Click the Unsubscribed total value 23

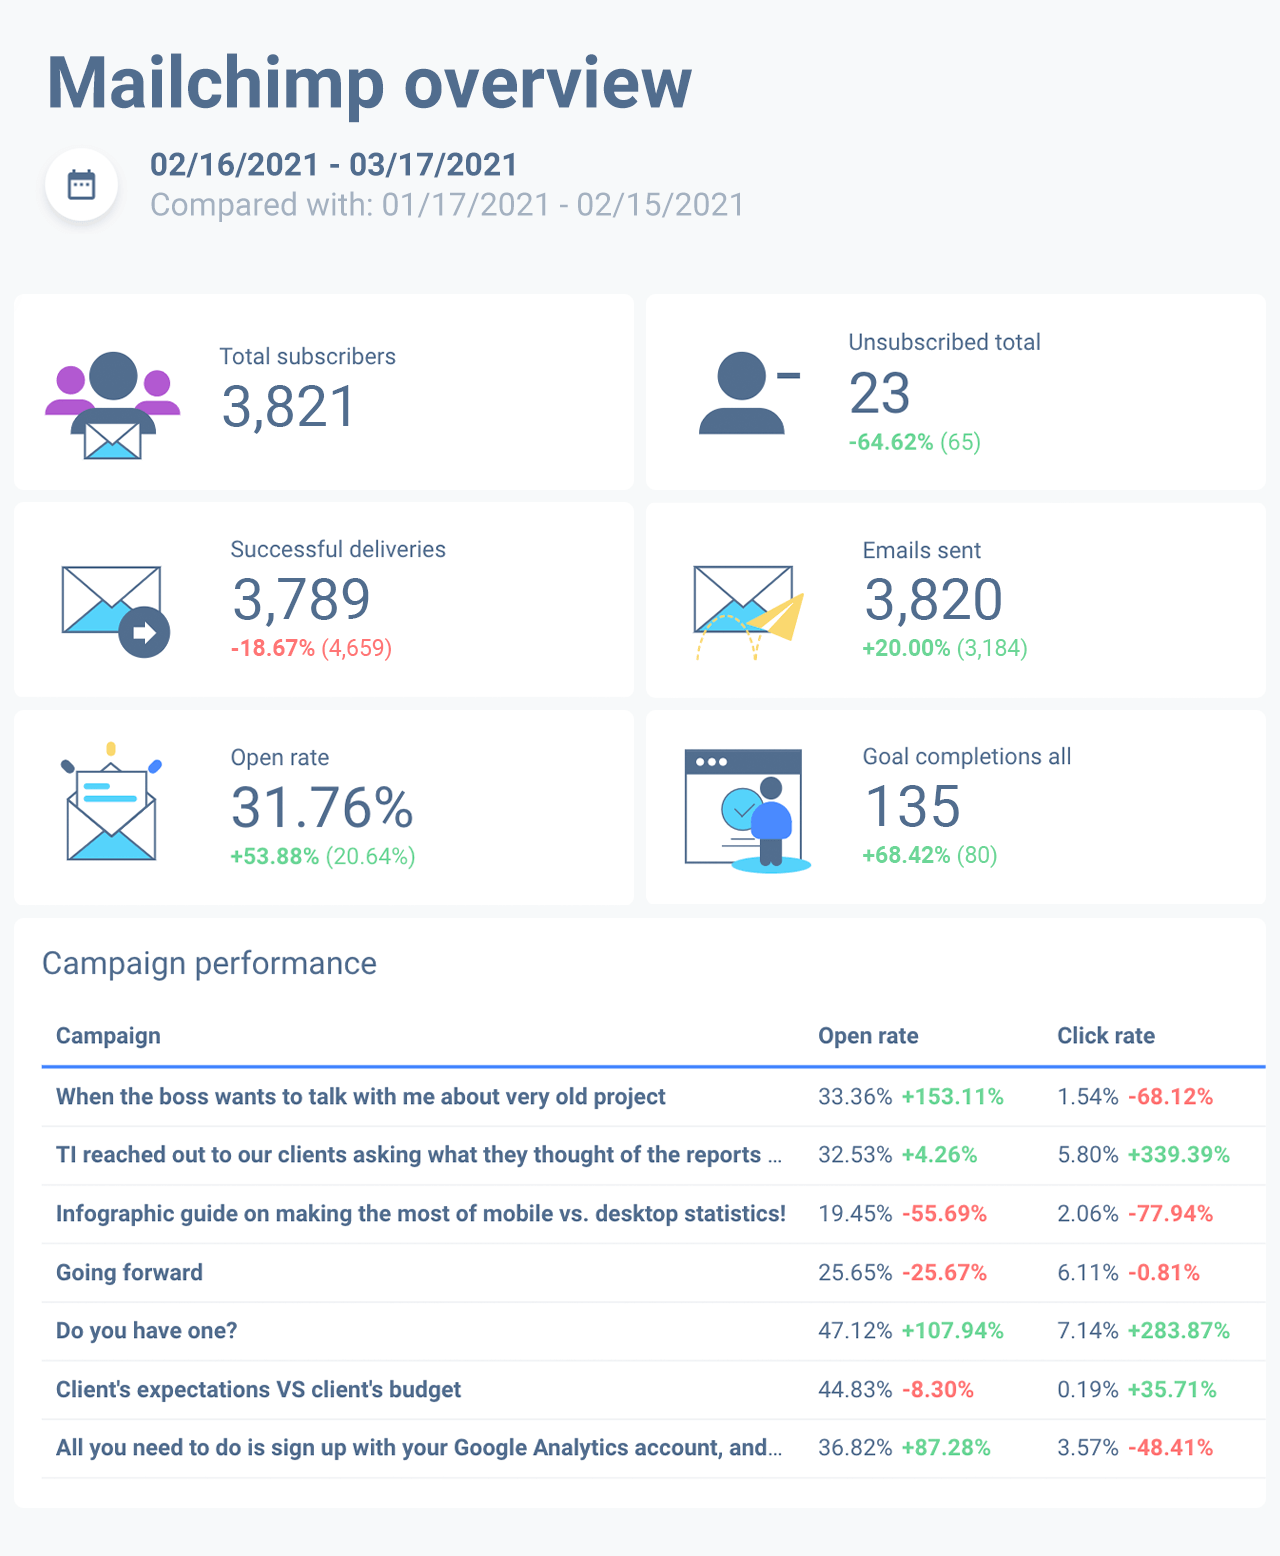click(880, 393)
